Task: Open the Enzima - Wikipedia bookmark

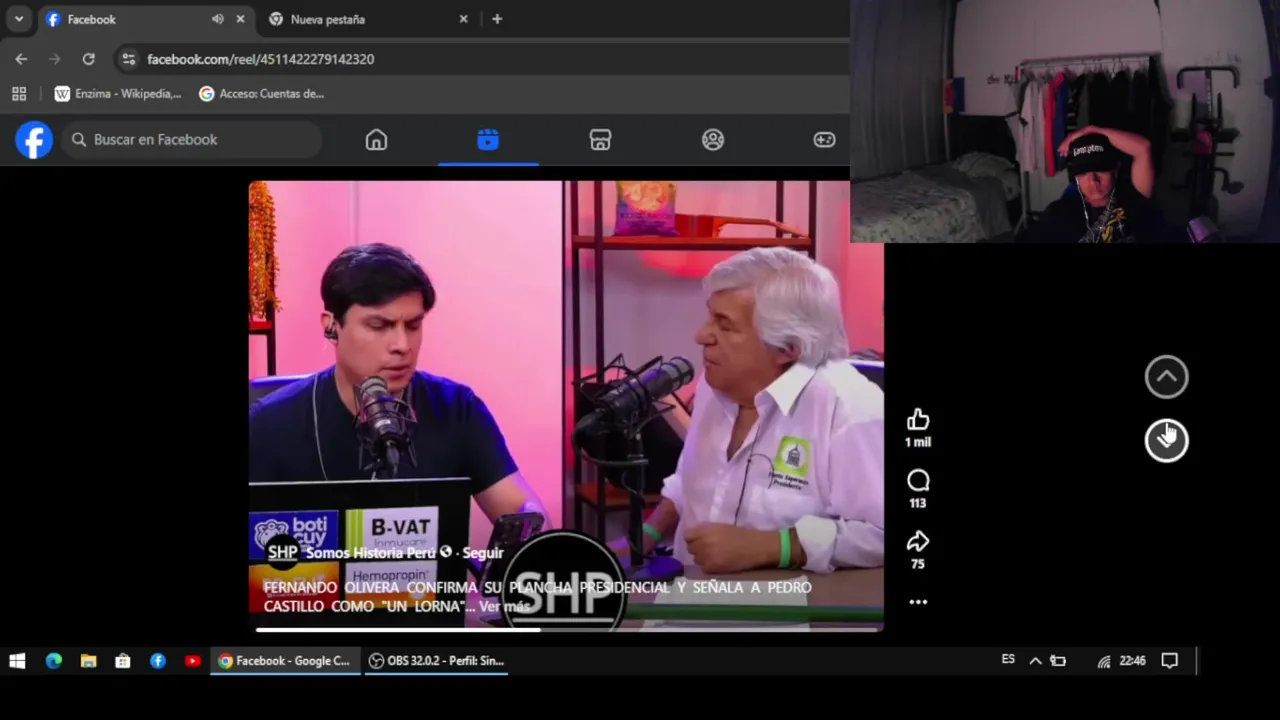Action: [x=118, y=94]
